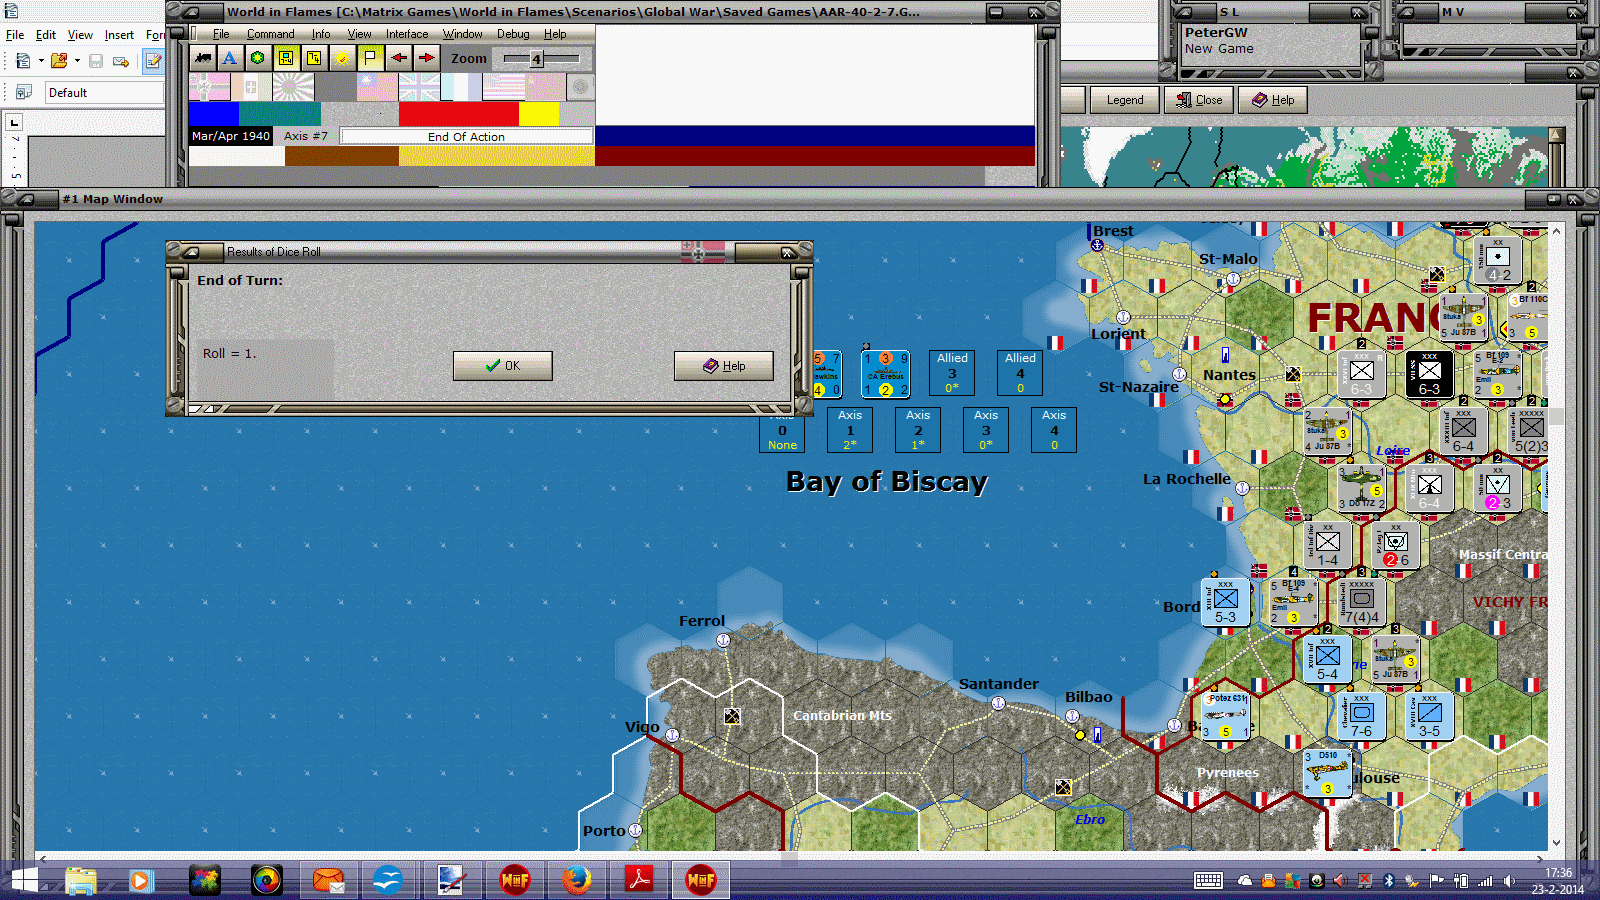Click the green circle toolbar icon
1600x900 pixels.
[258, 58]
